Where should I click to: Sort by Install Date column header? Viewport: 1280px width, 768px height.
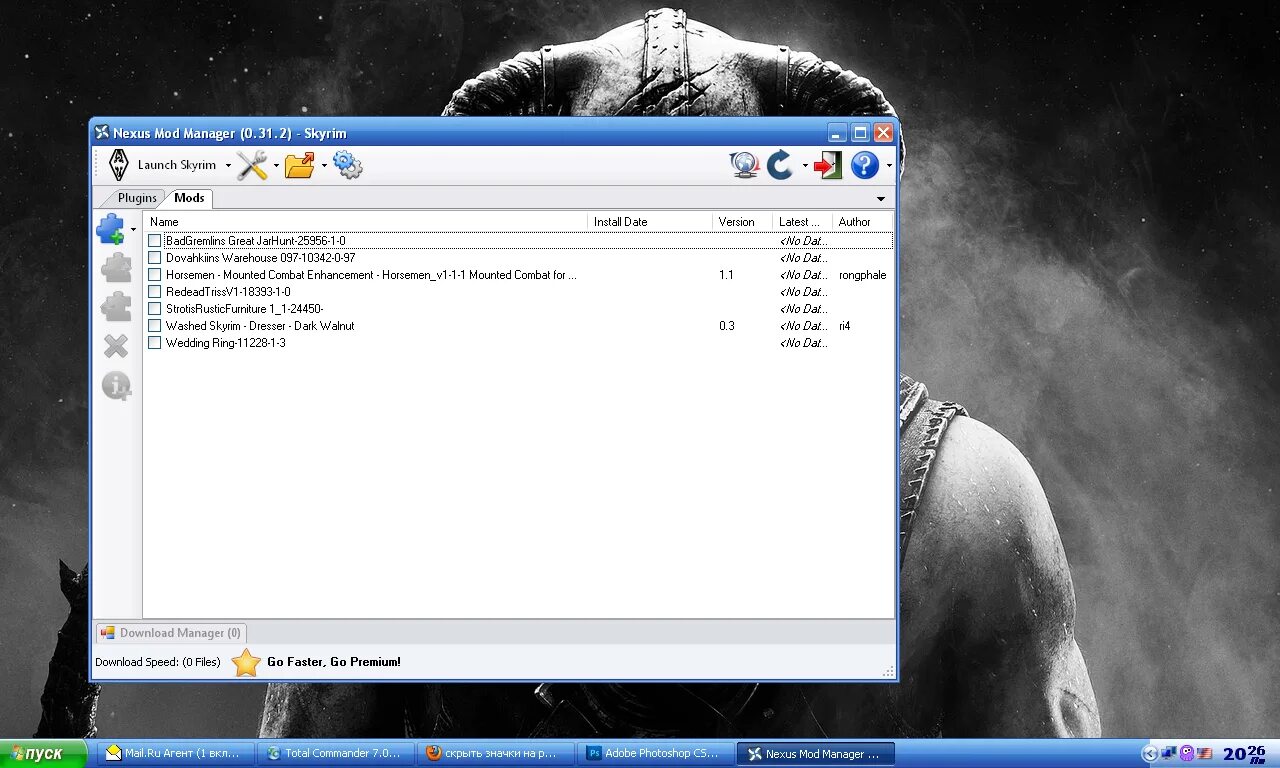click(650, 222)
